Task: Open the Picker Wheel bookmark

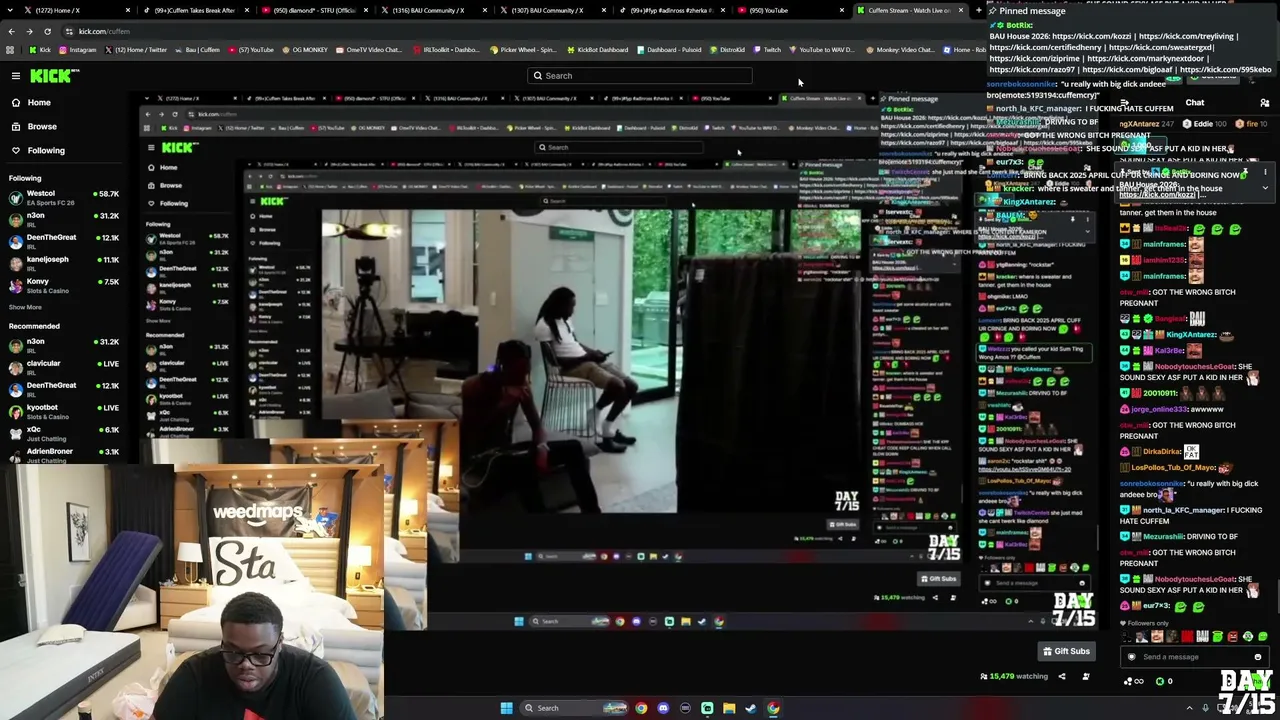Action: coord(523,50)
